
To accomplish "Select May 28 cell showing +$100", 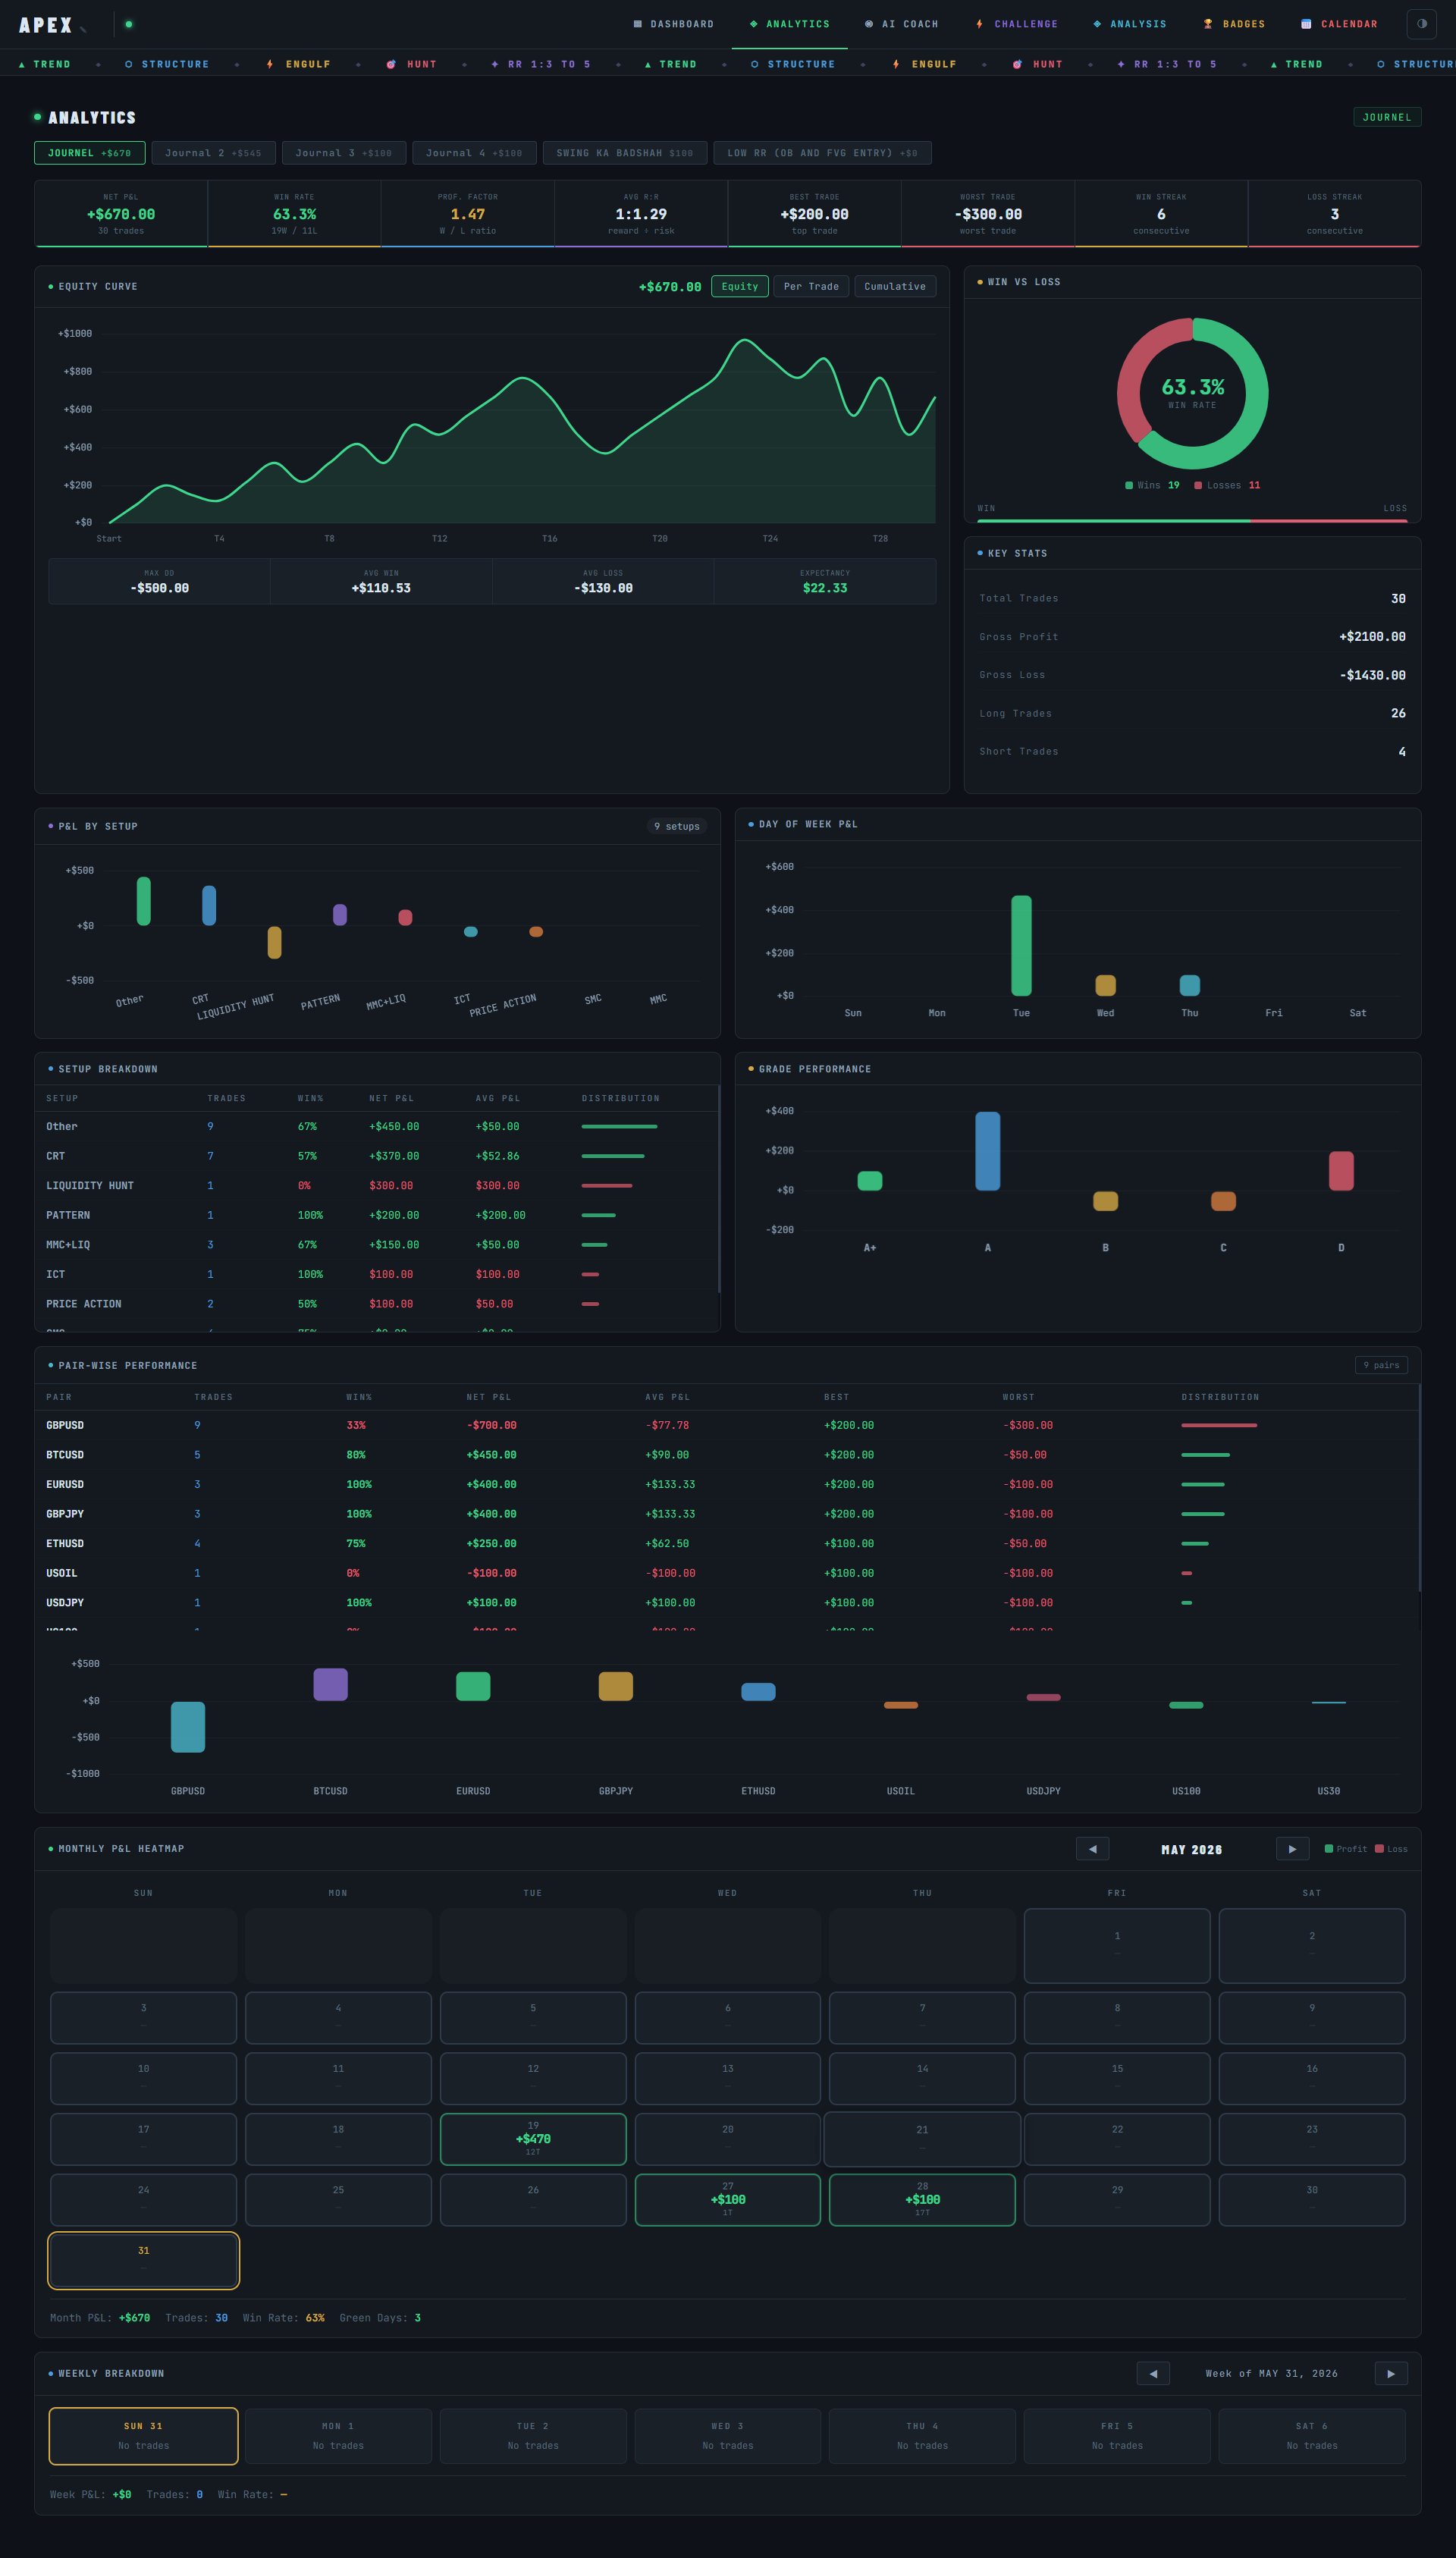I will (x=922, y=2199).
